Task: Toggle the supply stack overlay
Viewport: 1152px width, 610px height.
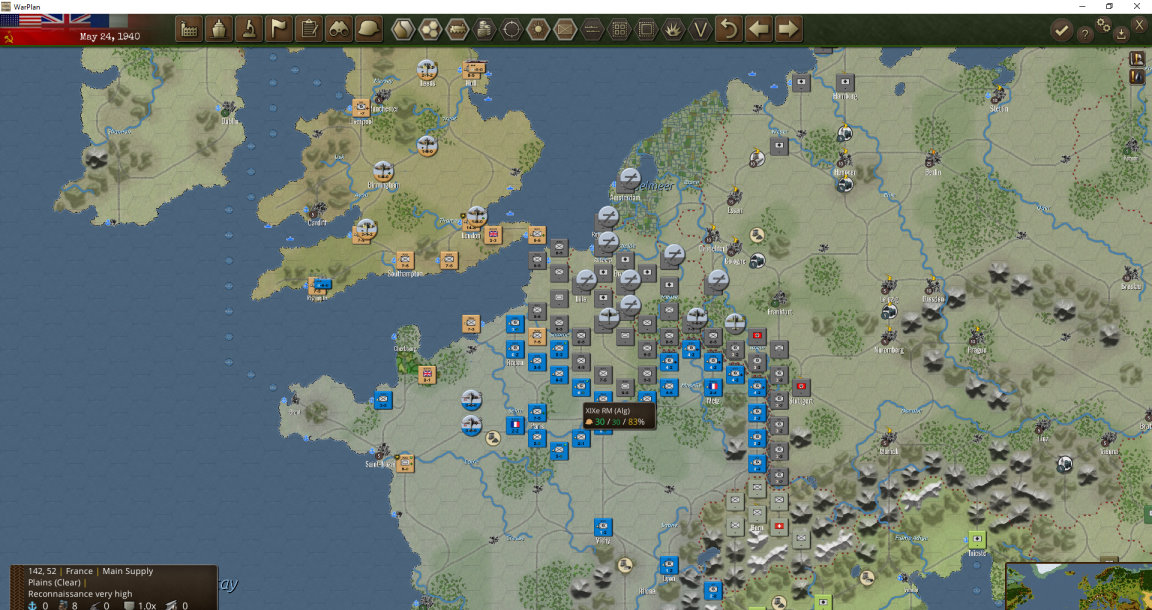Action: (x=484, y=29)
